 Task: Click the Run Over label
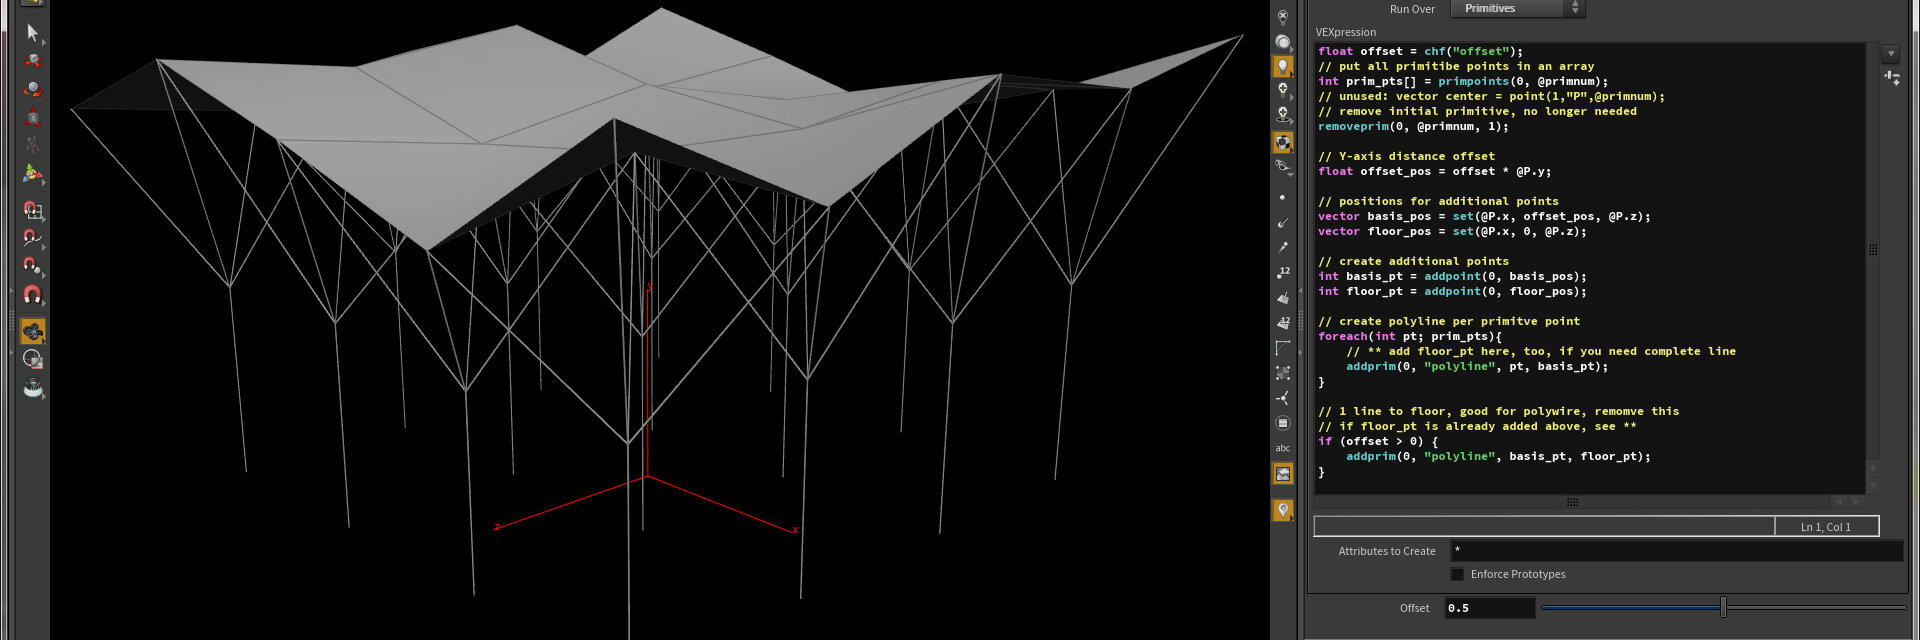[1412, 9]
